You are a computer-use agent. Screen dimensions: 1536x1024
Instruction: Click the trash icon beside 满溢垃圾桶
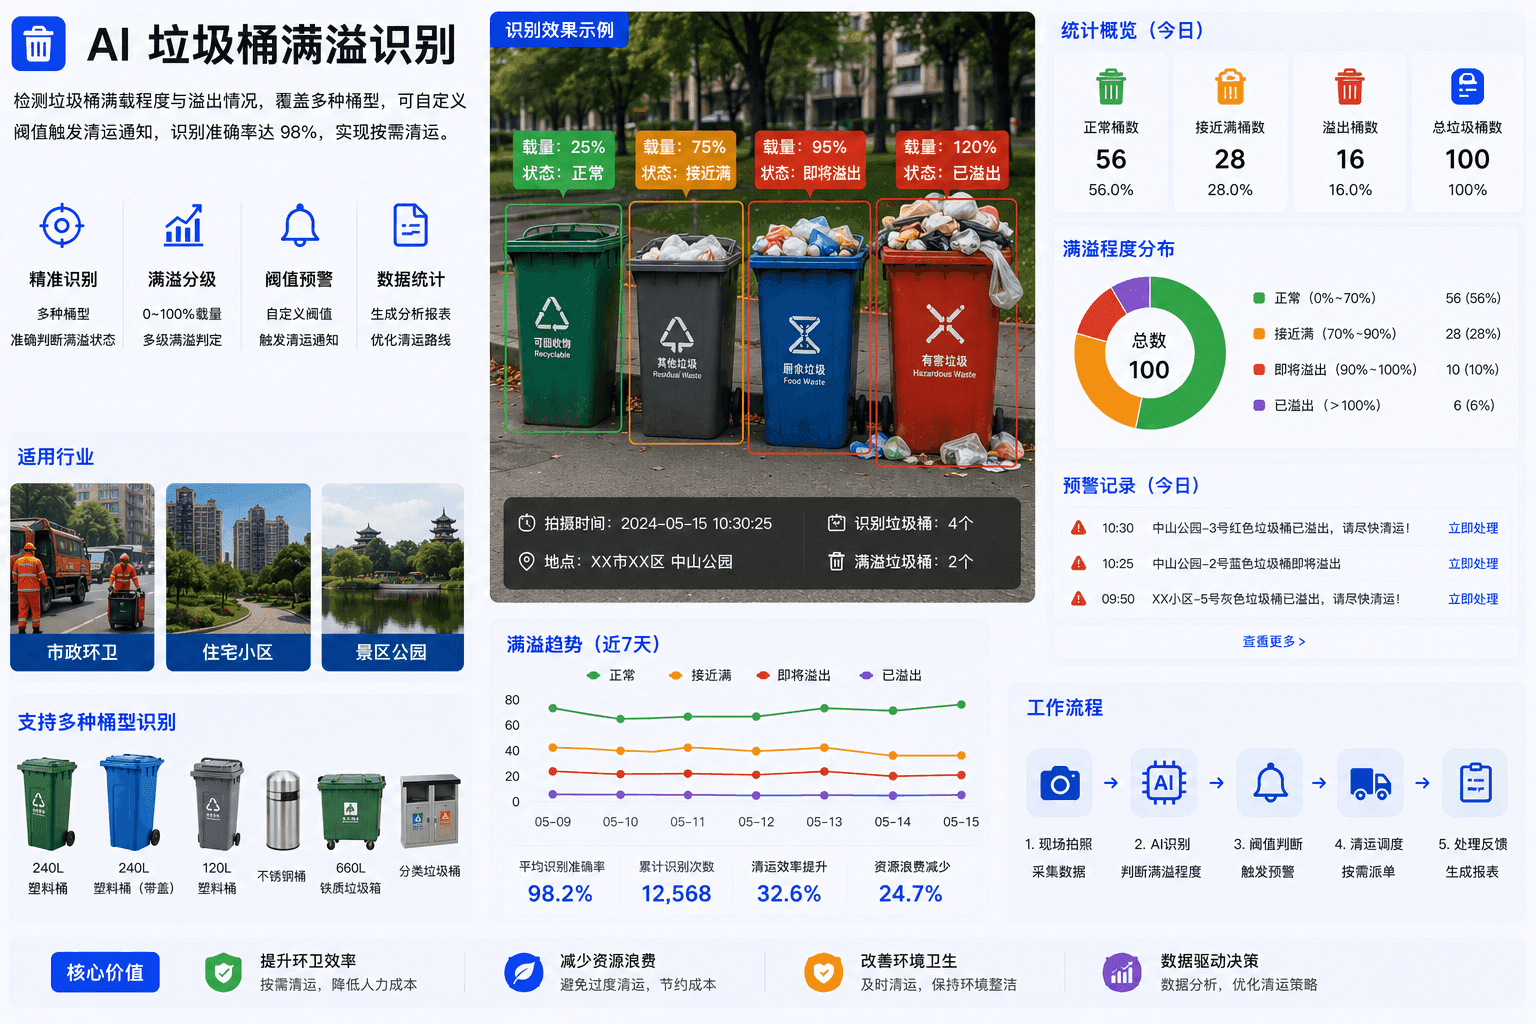[836, 562]
